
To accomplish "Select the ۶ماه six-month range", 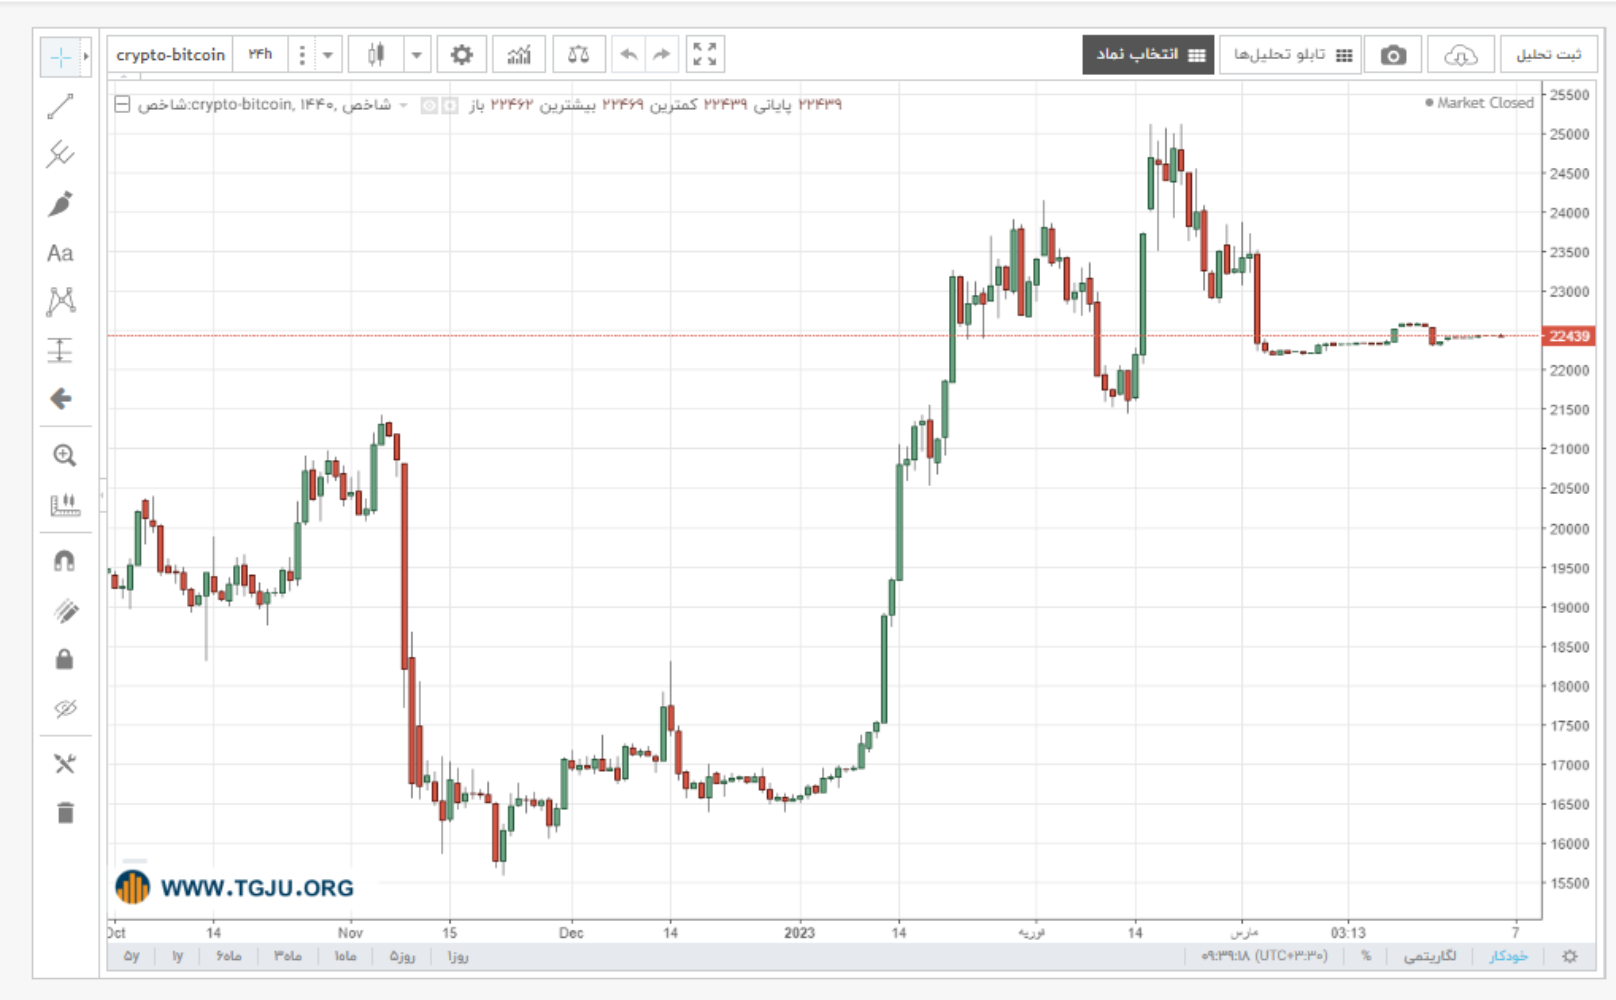I will pyautogui.click(x=229, y=956).
